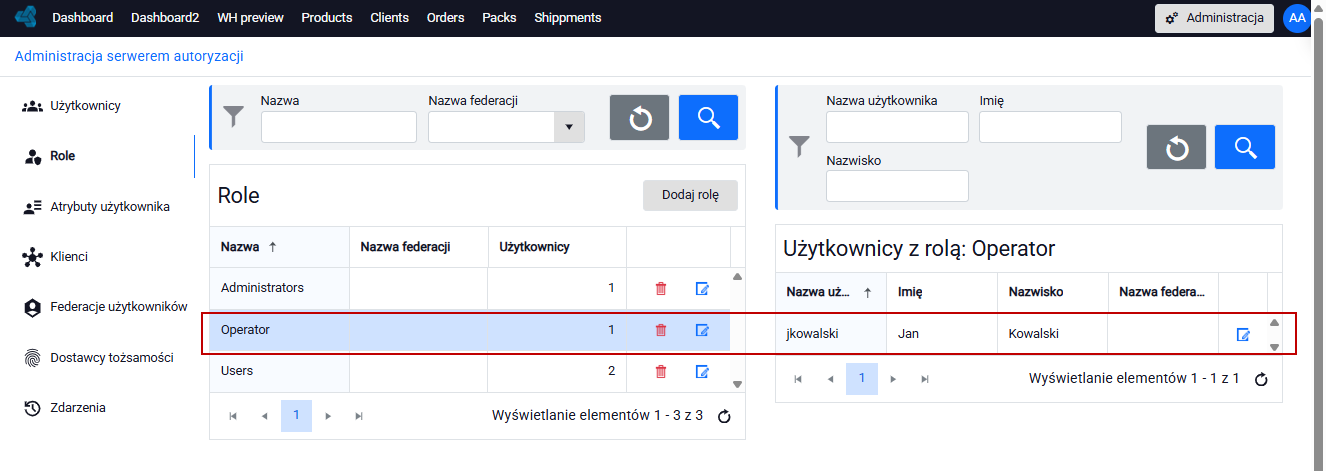Open Products in the top navigation
The width and height of the screenshot is (1326, 471).
[327, 18]
